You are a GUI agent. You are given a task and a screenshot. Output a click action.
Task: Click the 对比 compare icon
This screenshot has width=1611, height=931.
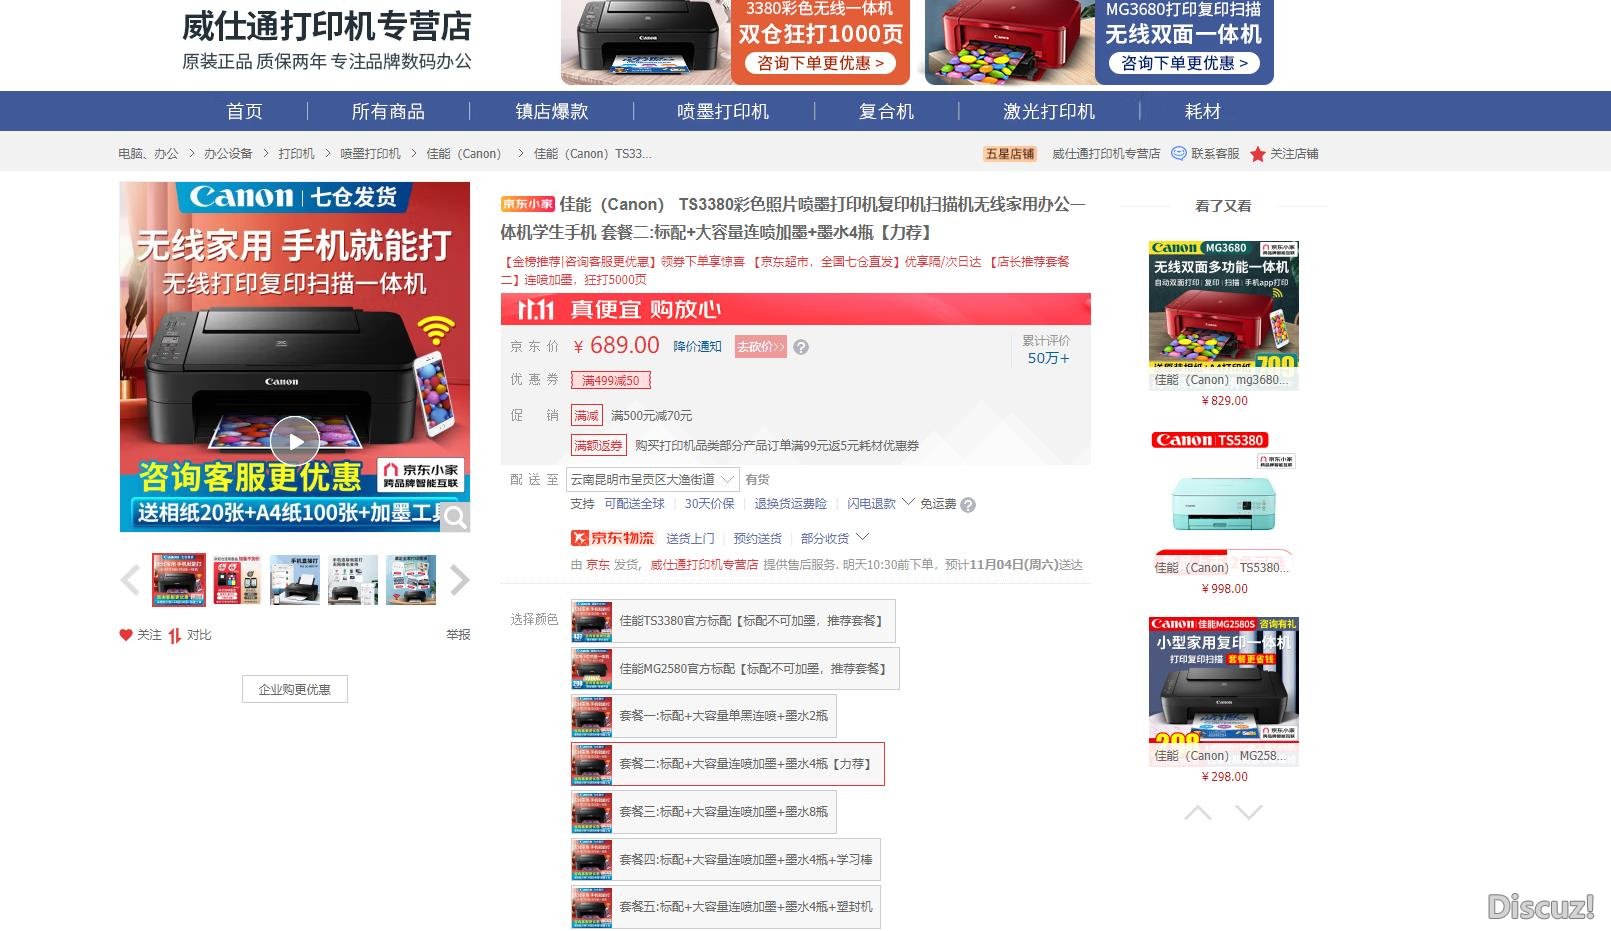coord(175,635)
